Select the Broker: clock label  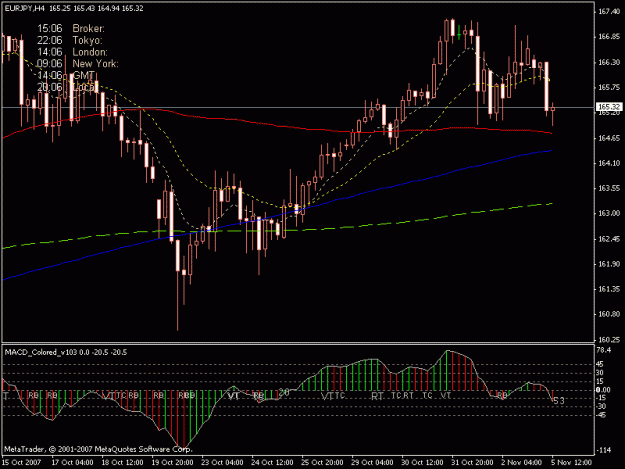tap(88, 29)
